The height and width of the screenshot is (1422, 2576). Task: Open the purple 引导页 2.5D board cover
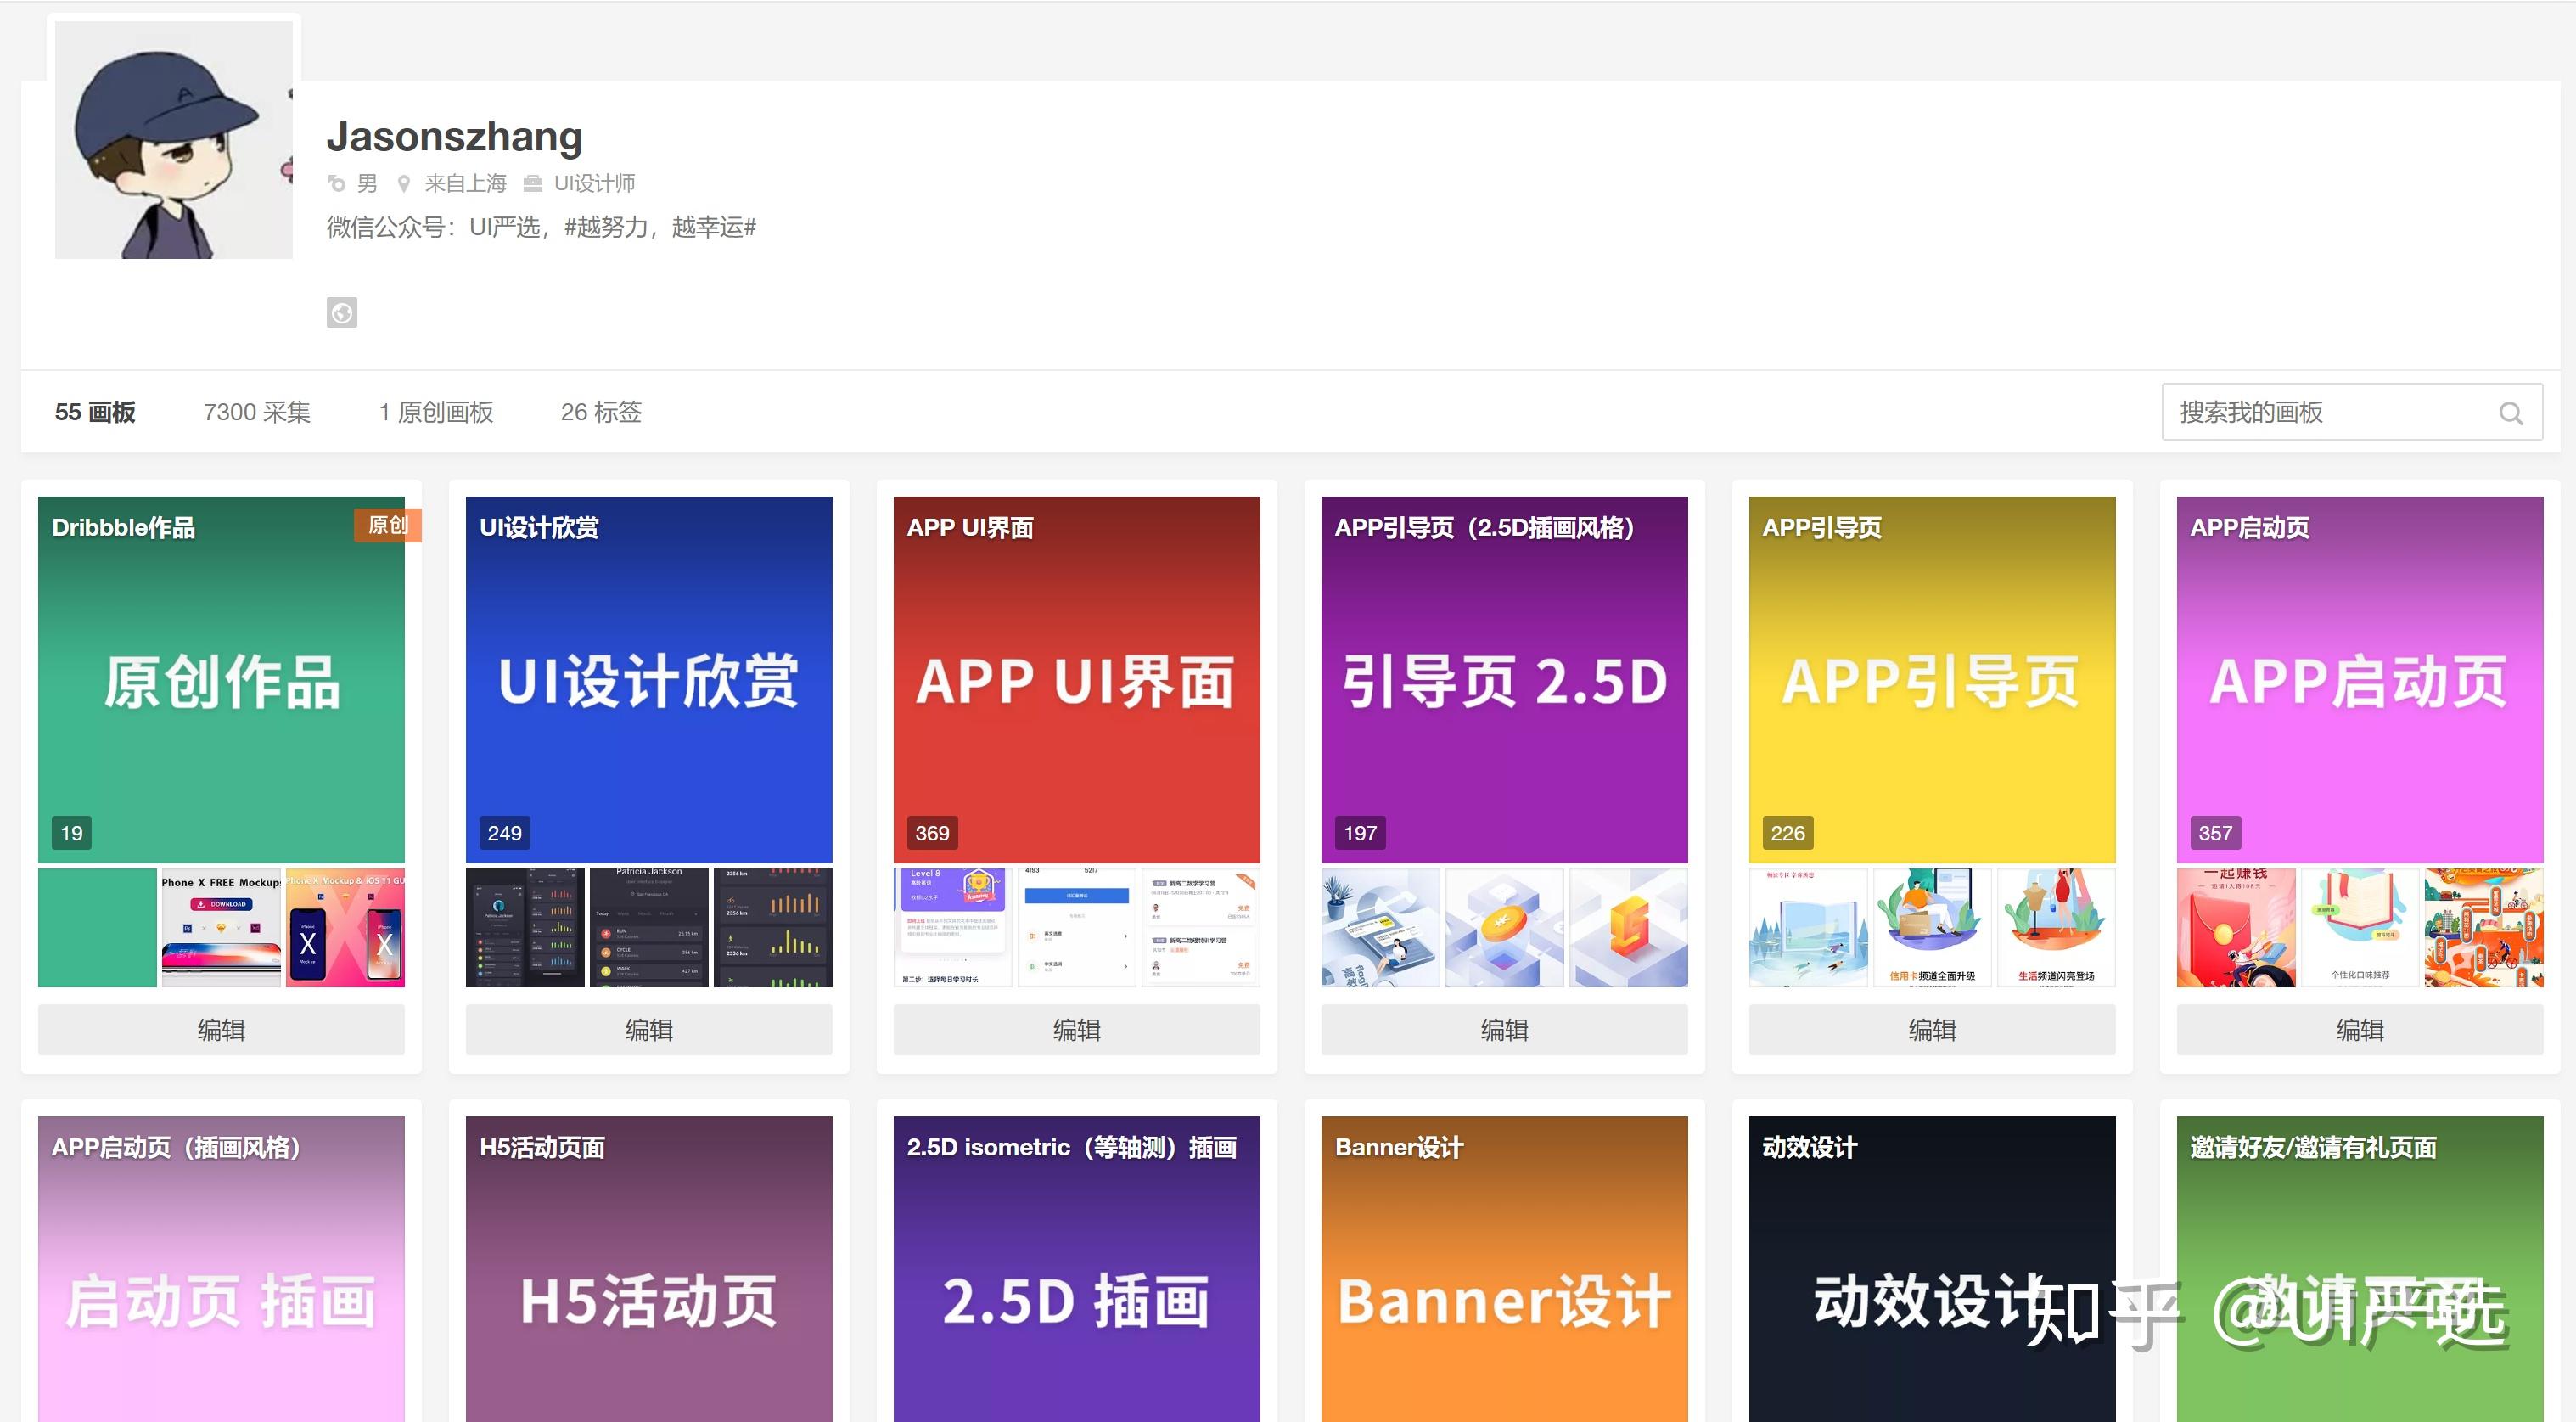tap(1504, 680)
